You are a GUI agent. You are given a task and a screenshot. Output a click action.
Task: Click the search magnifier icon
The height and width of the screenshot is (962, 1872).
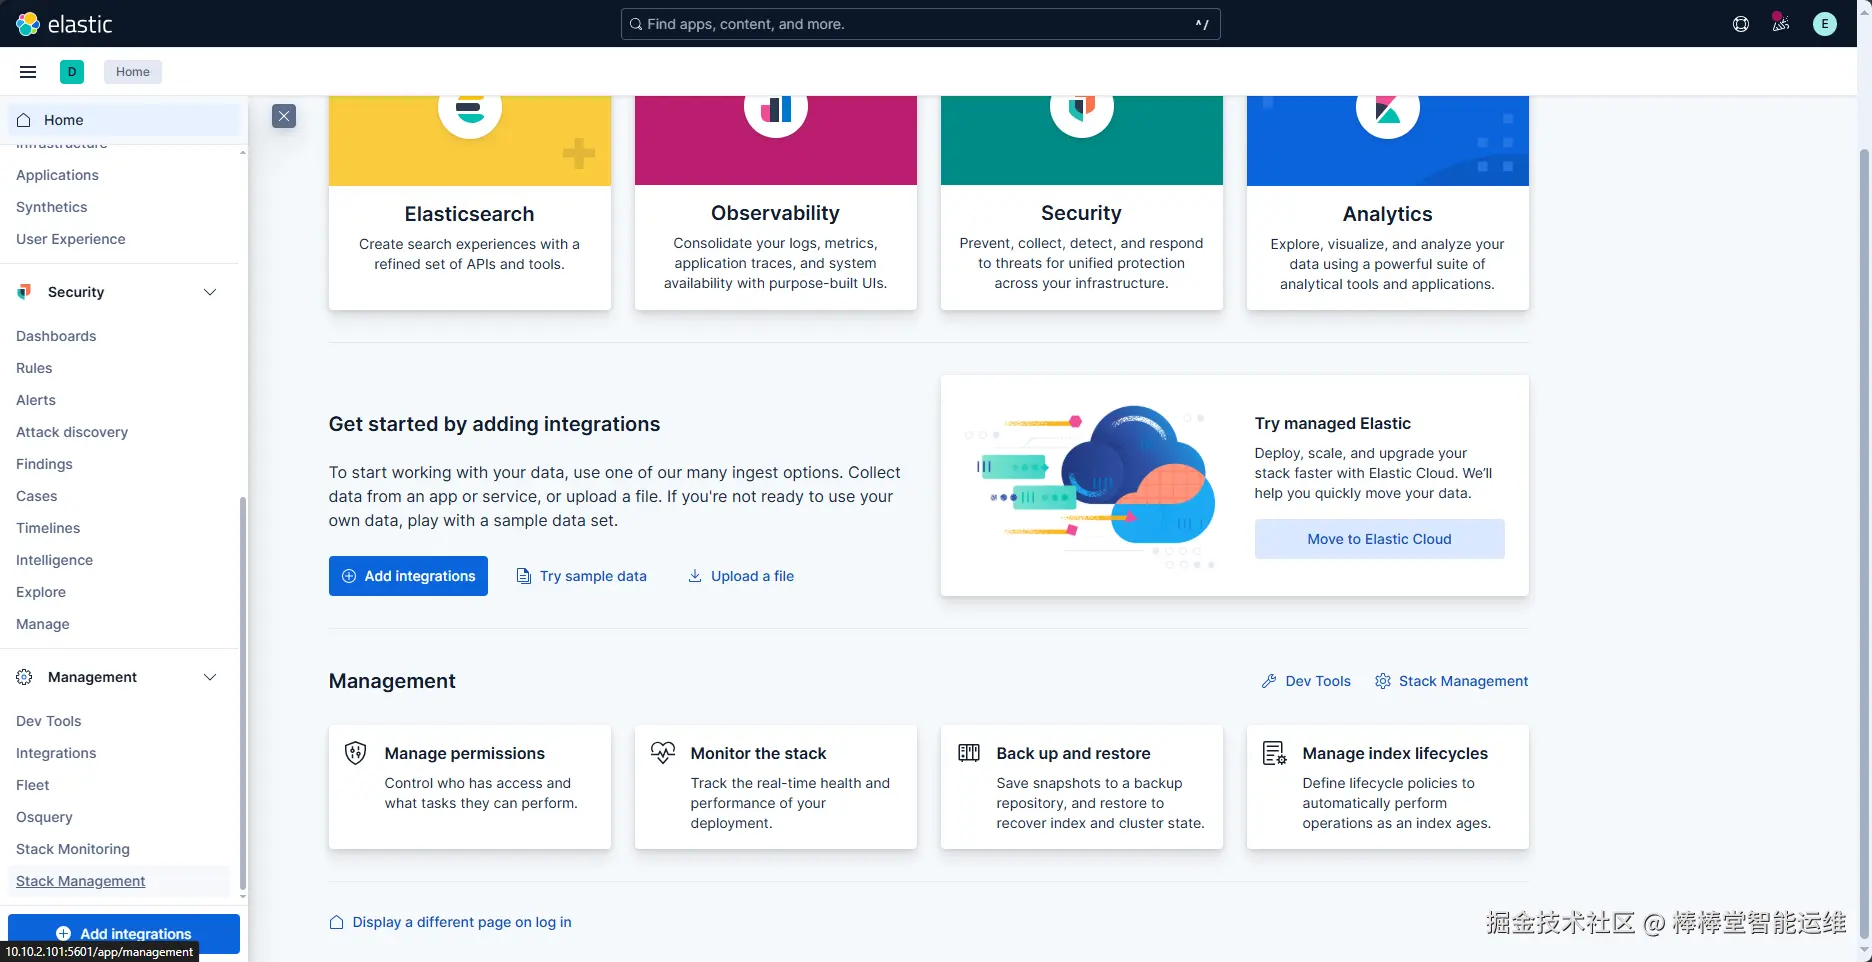coord(636,24)
